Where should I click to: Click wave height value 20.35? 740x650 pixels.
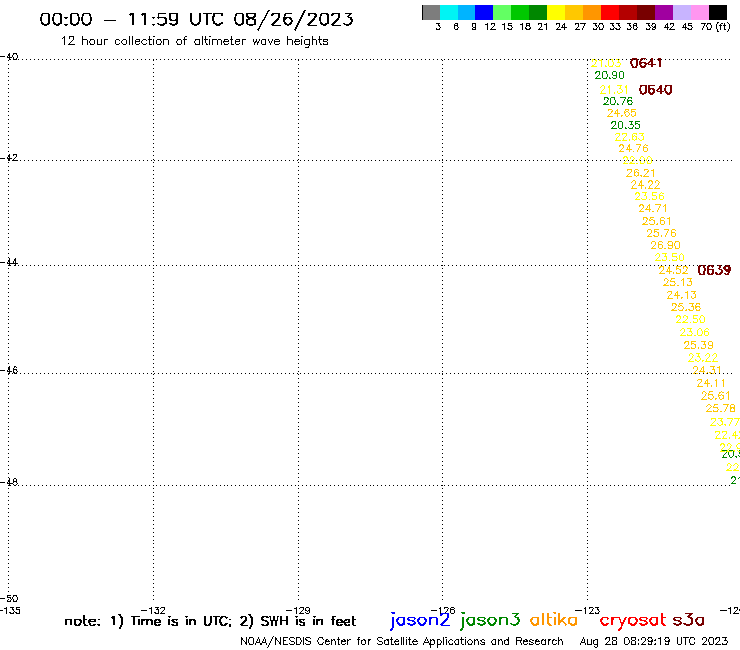[625, 125]
